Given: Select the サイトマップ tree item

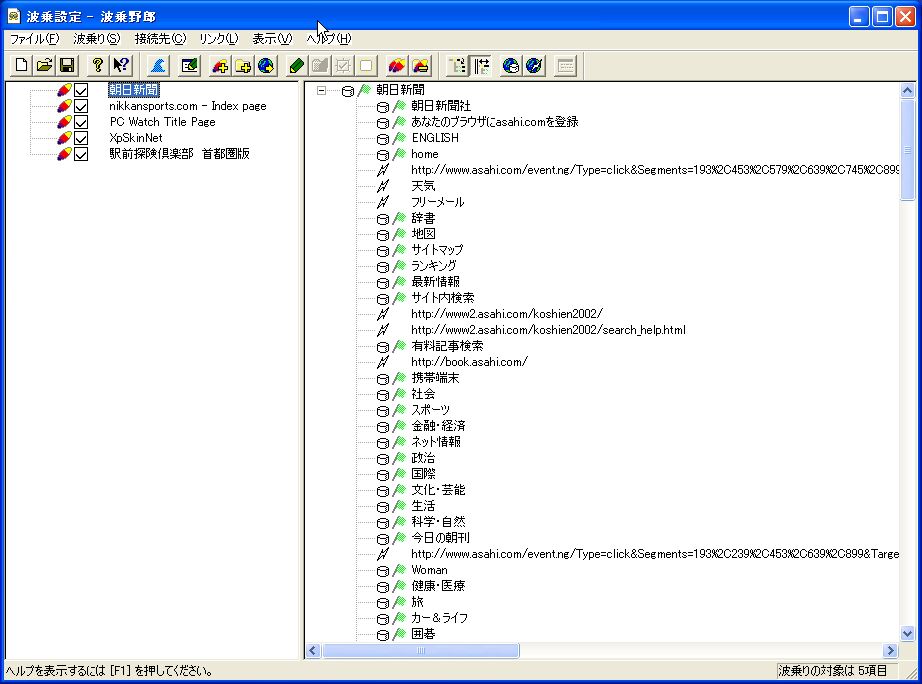Looking at the screenshot, I should (x=437, y=250).
